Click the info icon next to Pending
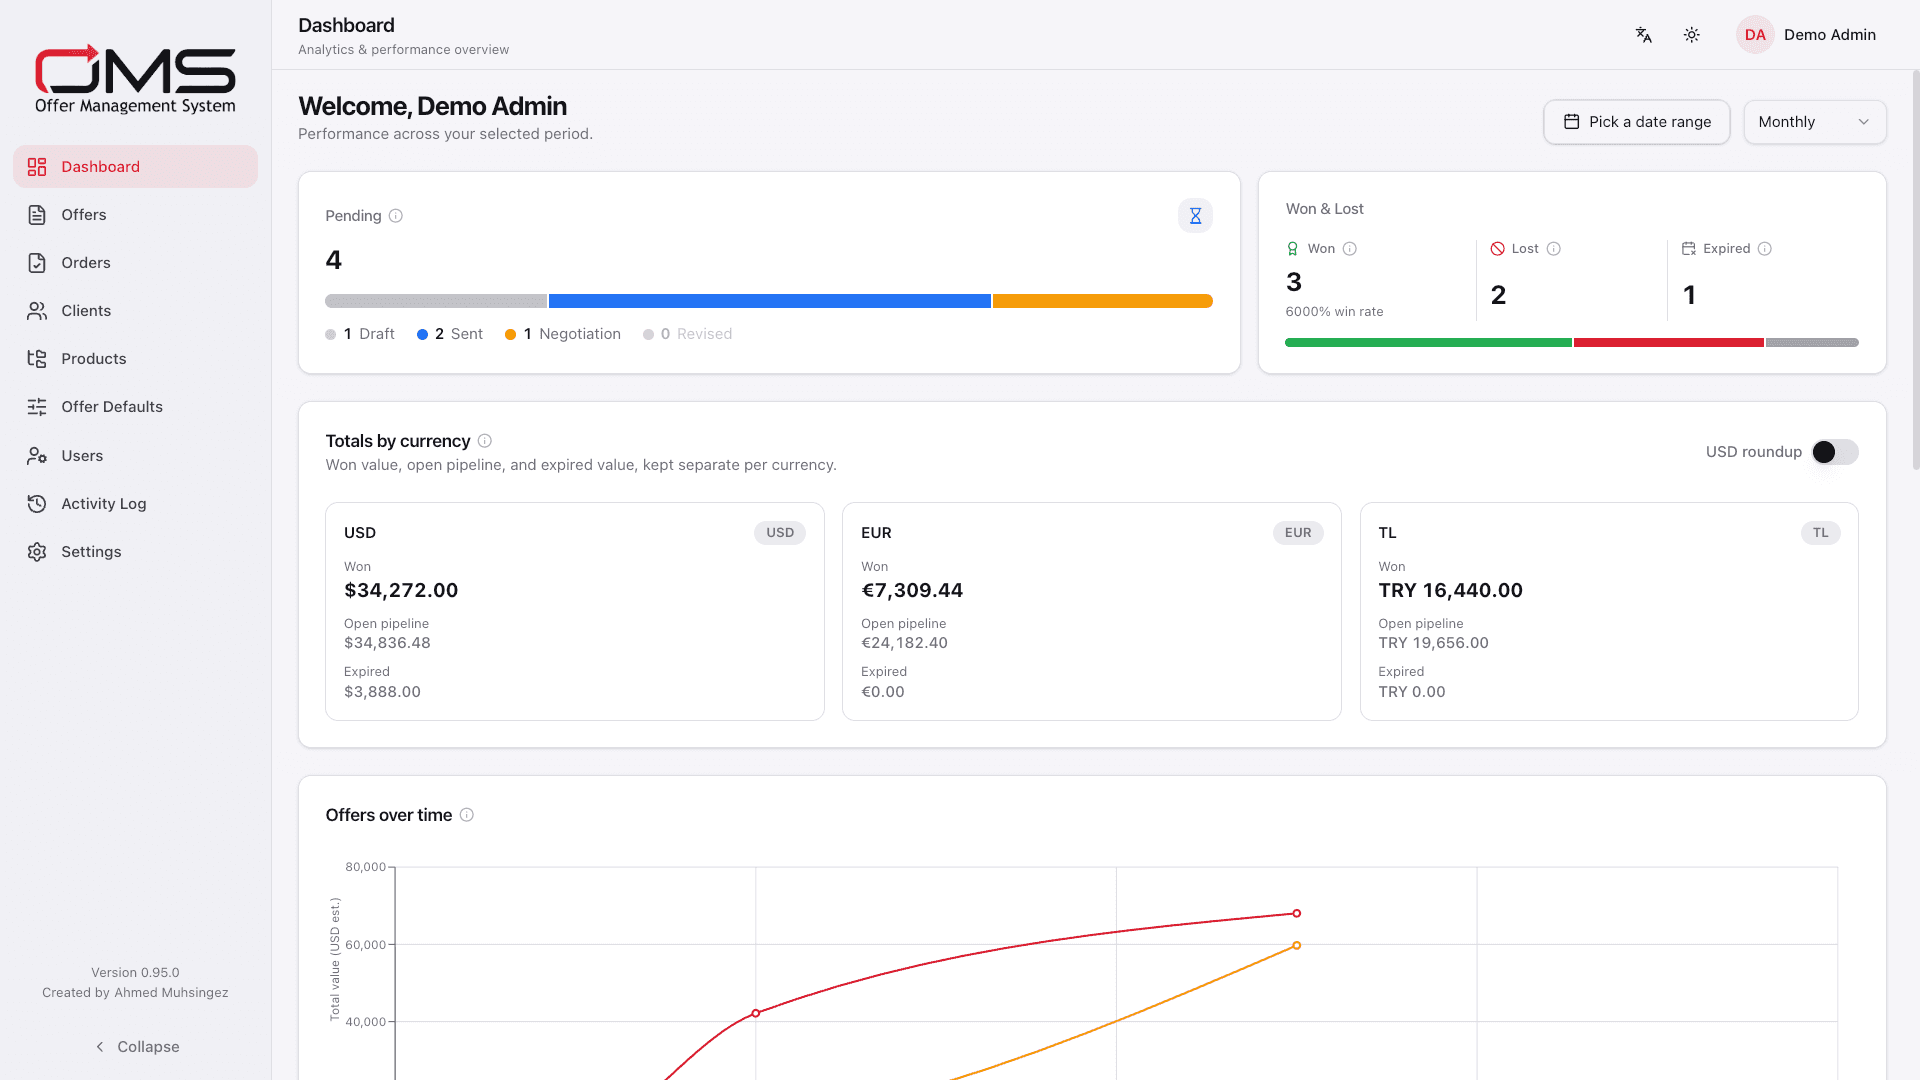This screenshot has height=1080, width=1920. point(396,216)
